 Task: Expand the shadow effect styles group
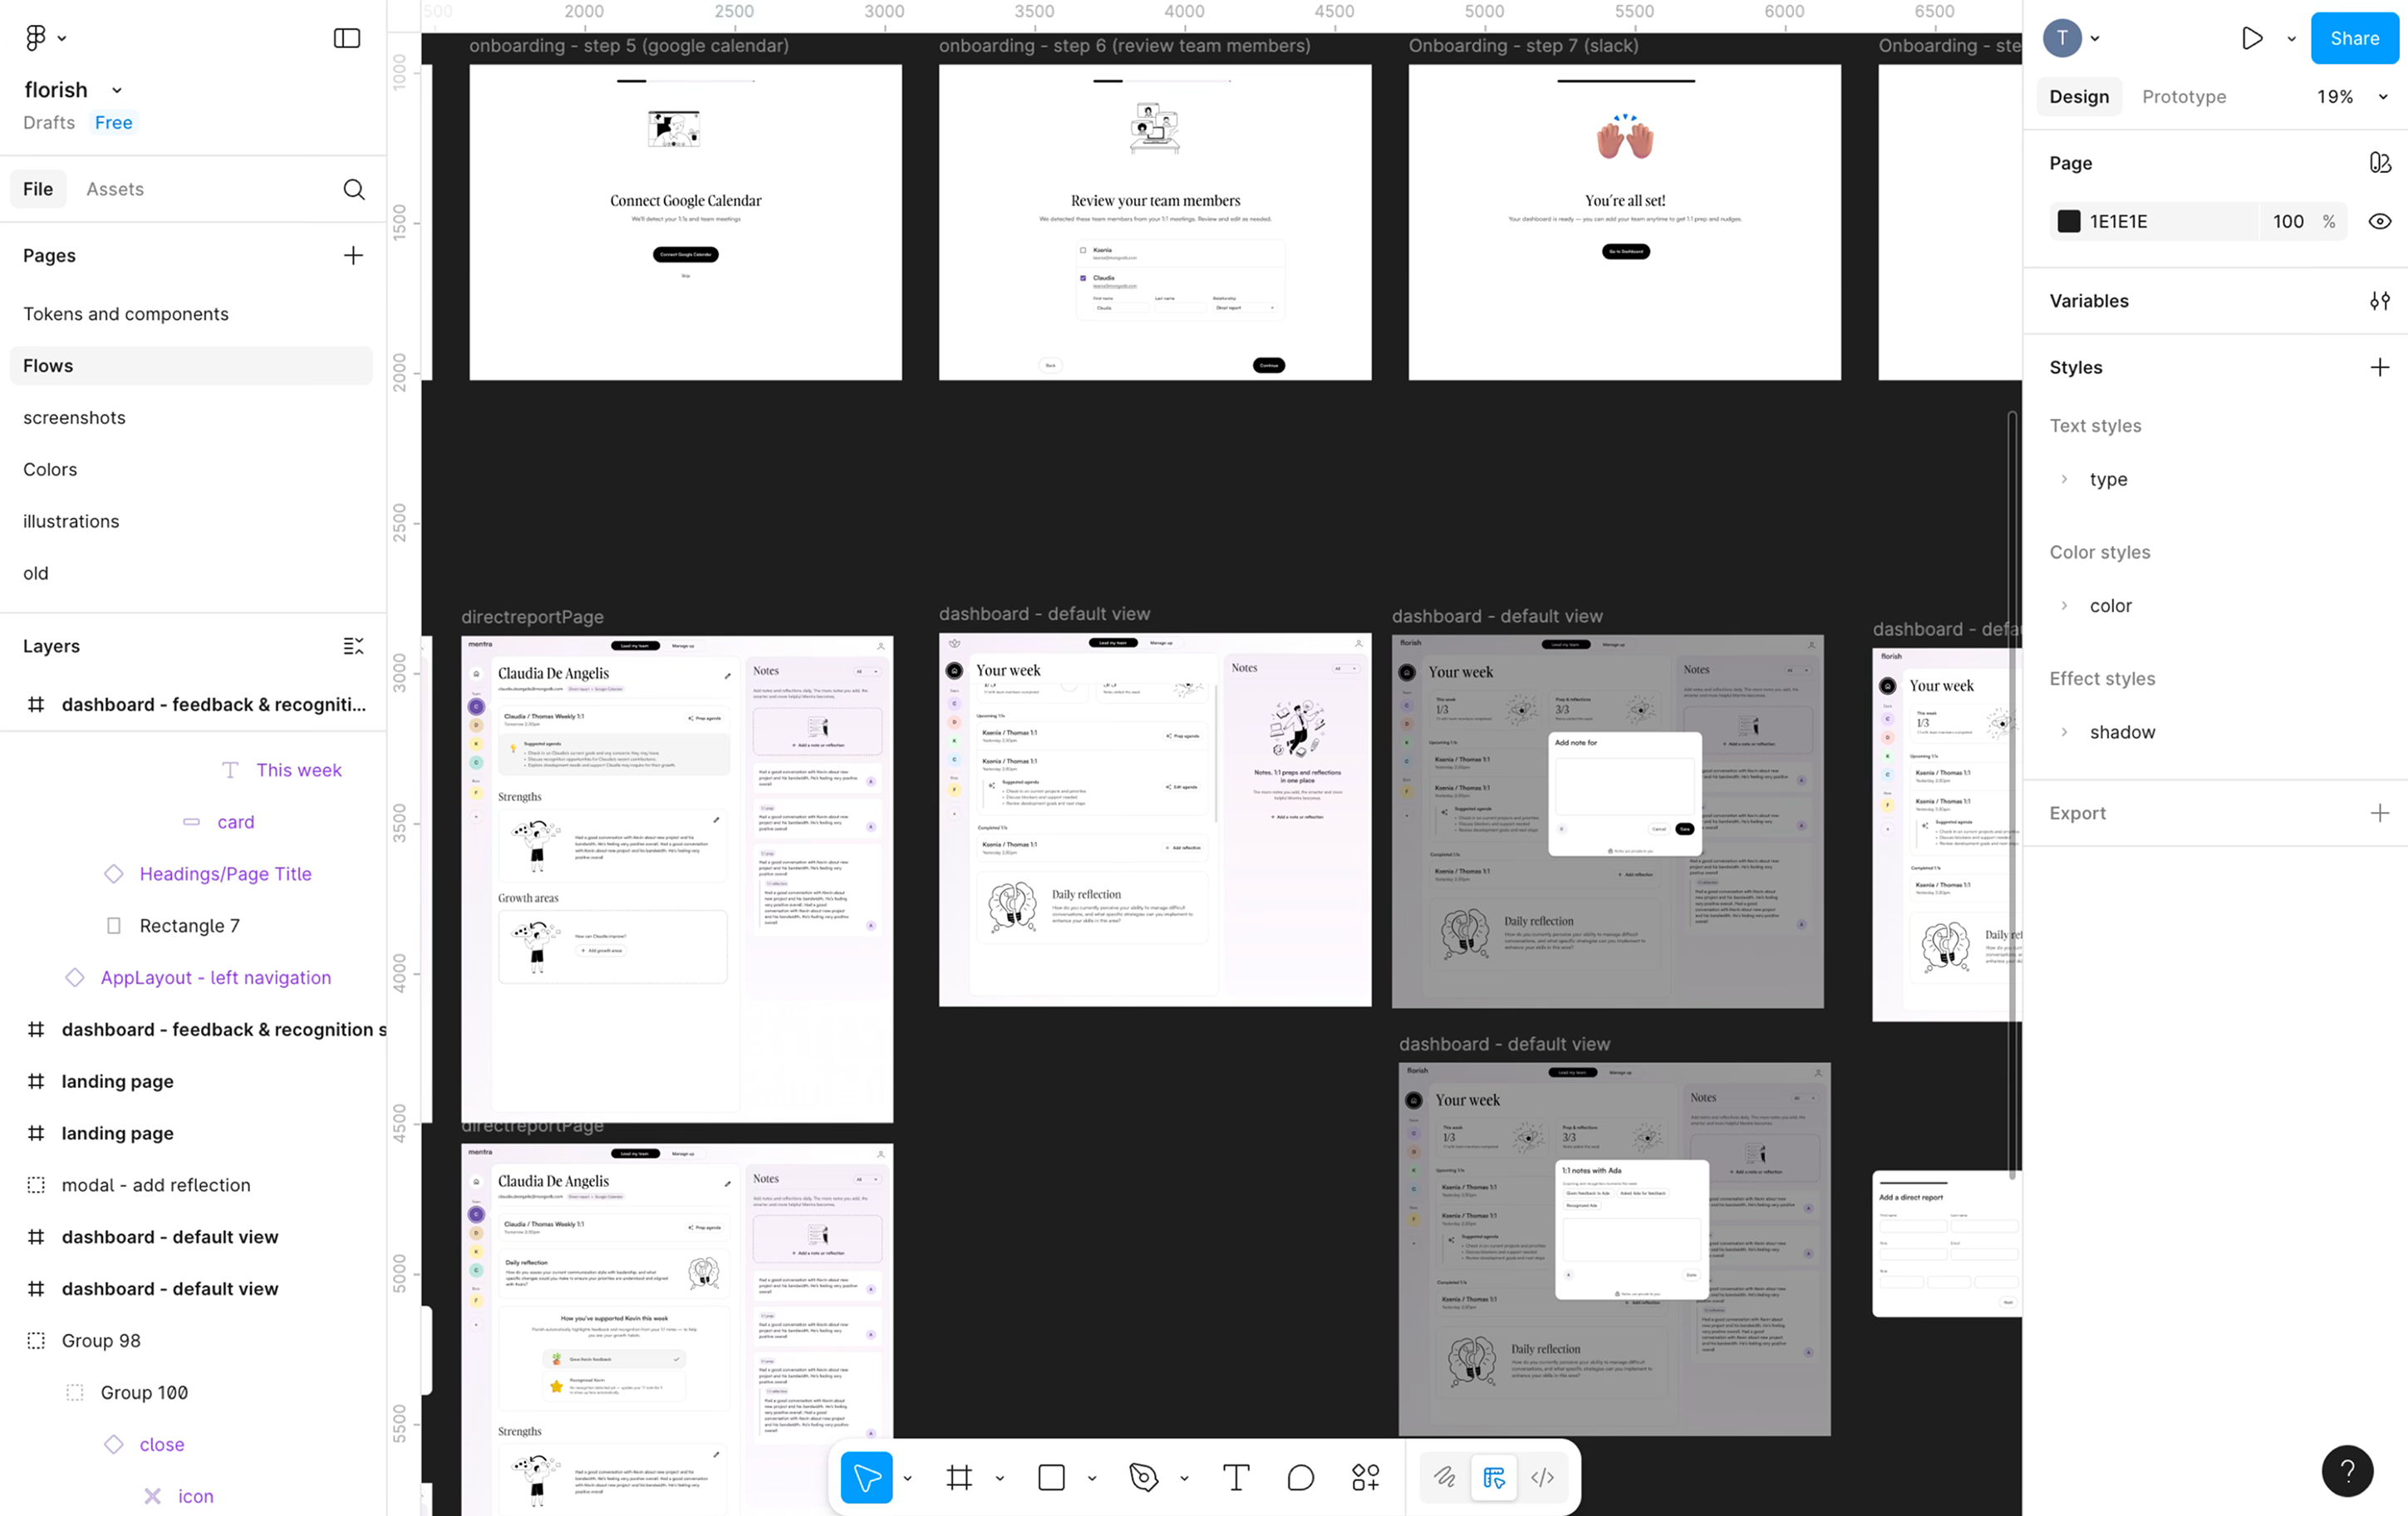pos(2064,732)
